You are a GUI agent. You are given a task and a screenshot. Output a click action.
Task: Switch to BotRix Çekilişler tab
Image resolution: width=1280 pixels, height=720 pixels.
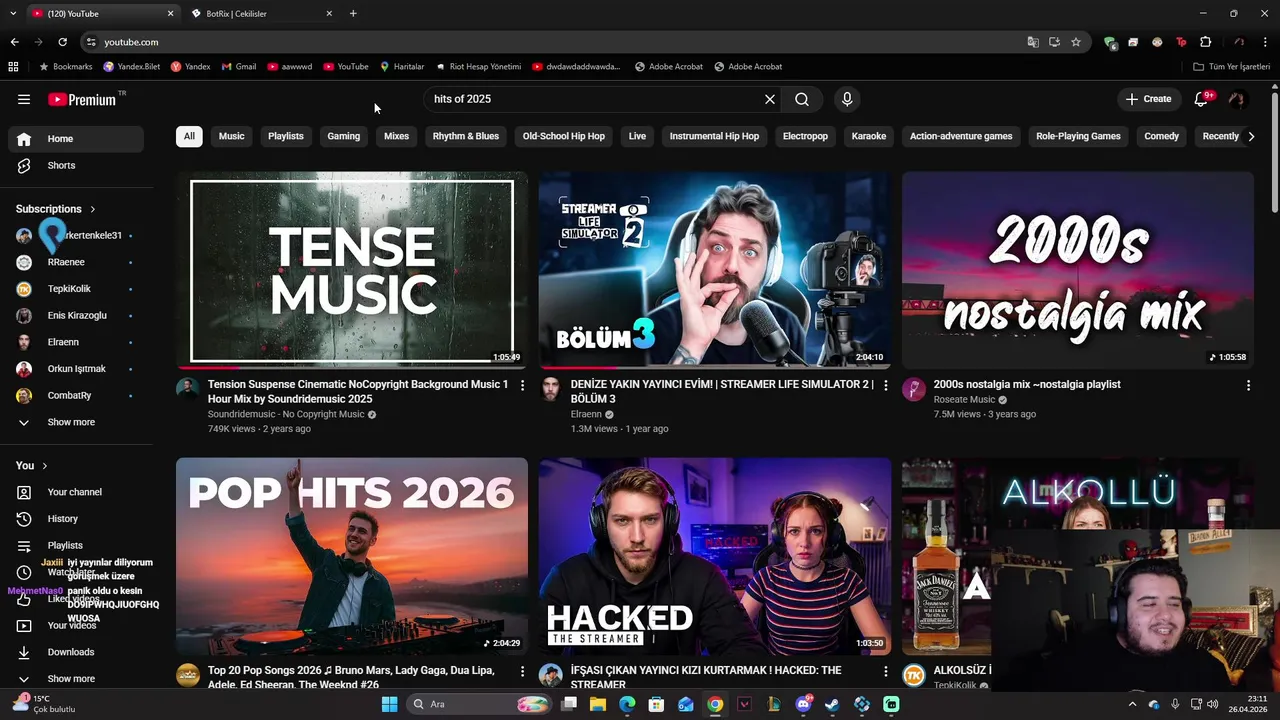coord(260,14)
